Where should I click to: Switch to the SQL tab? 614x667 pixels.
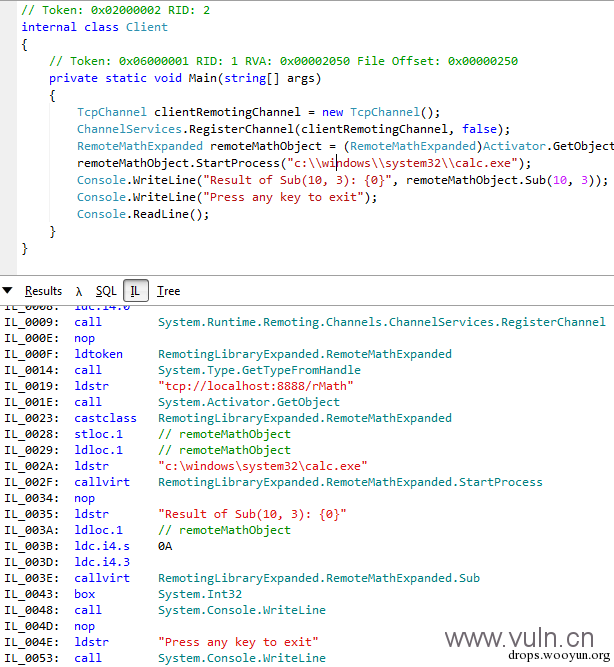(x=106, y=291)
